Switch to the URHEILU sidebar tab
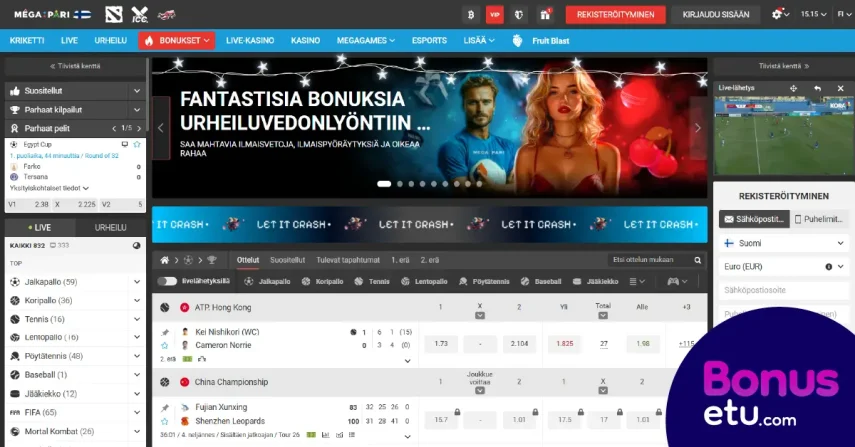The width and height of the screenshot is (855, 447). [x=110, y=227]
